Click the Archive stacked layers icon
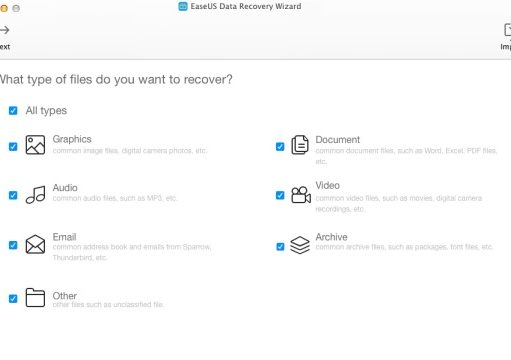This screenshot has width=511, height=360. pos(300,245)
